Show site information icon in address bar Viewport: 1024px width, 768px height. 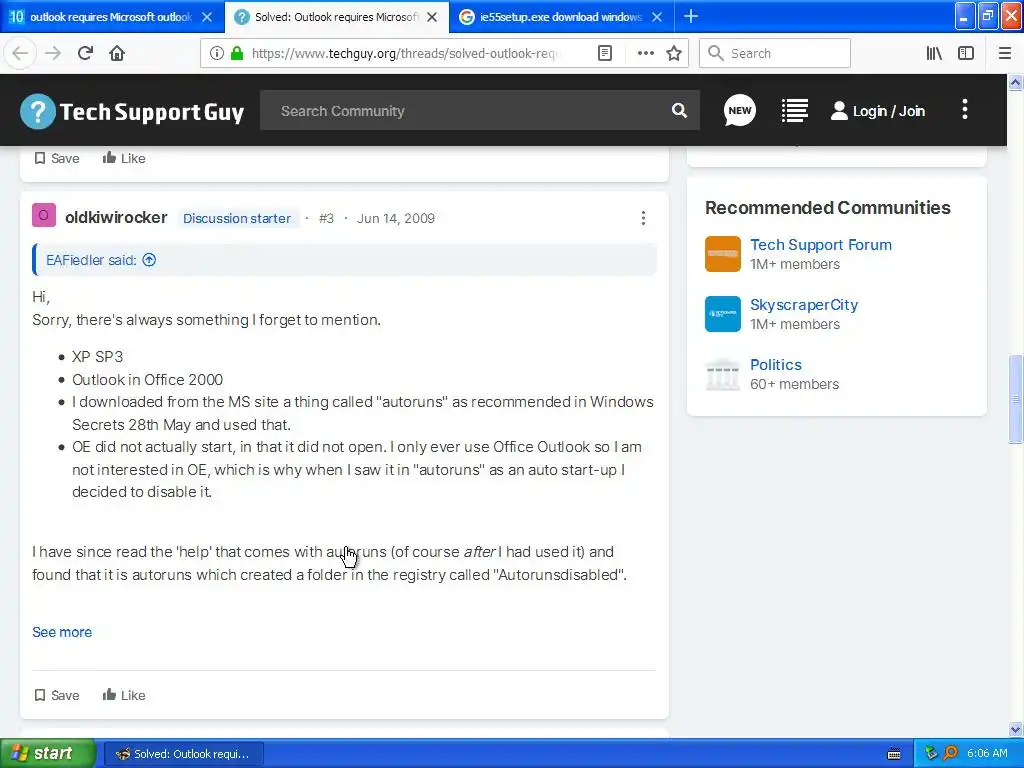pos(216,54)
